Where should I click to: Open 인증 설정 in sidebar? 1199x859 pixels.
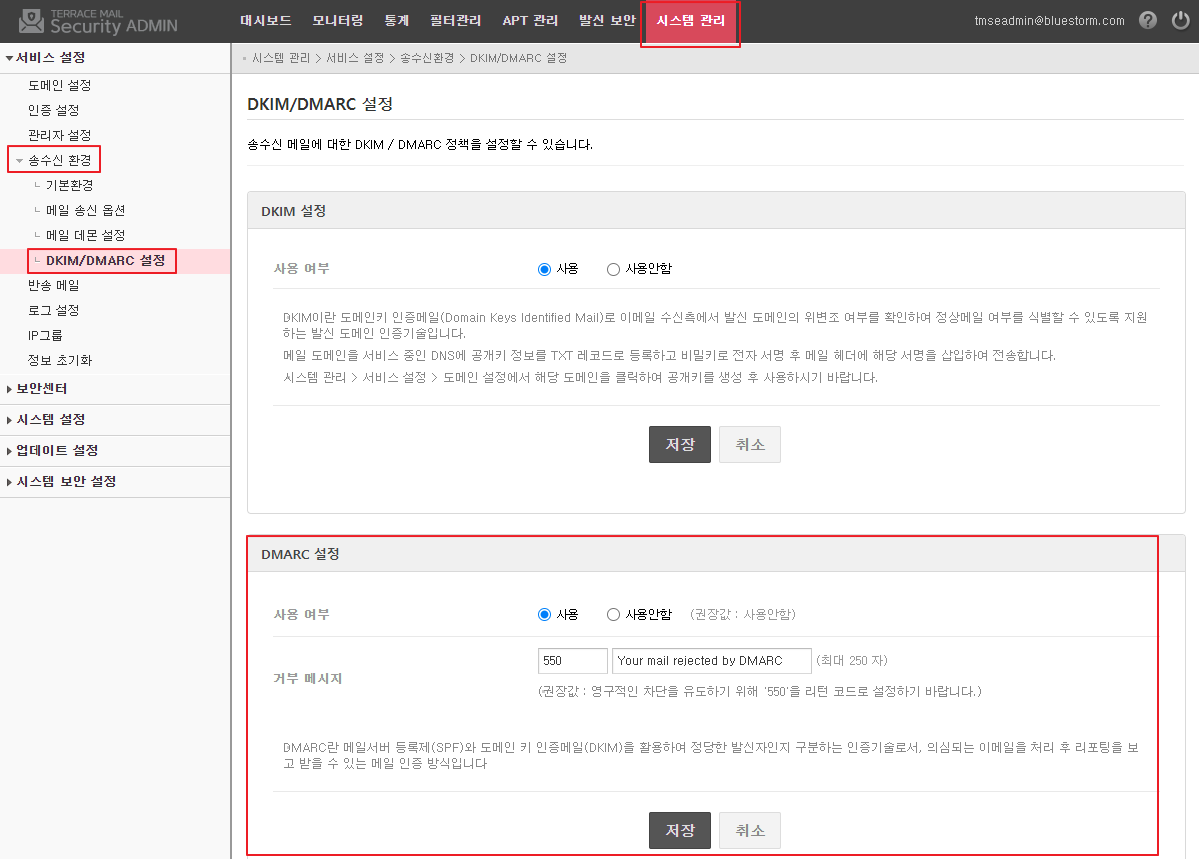[54, 110]
